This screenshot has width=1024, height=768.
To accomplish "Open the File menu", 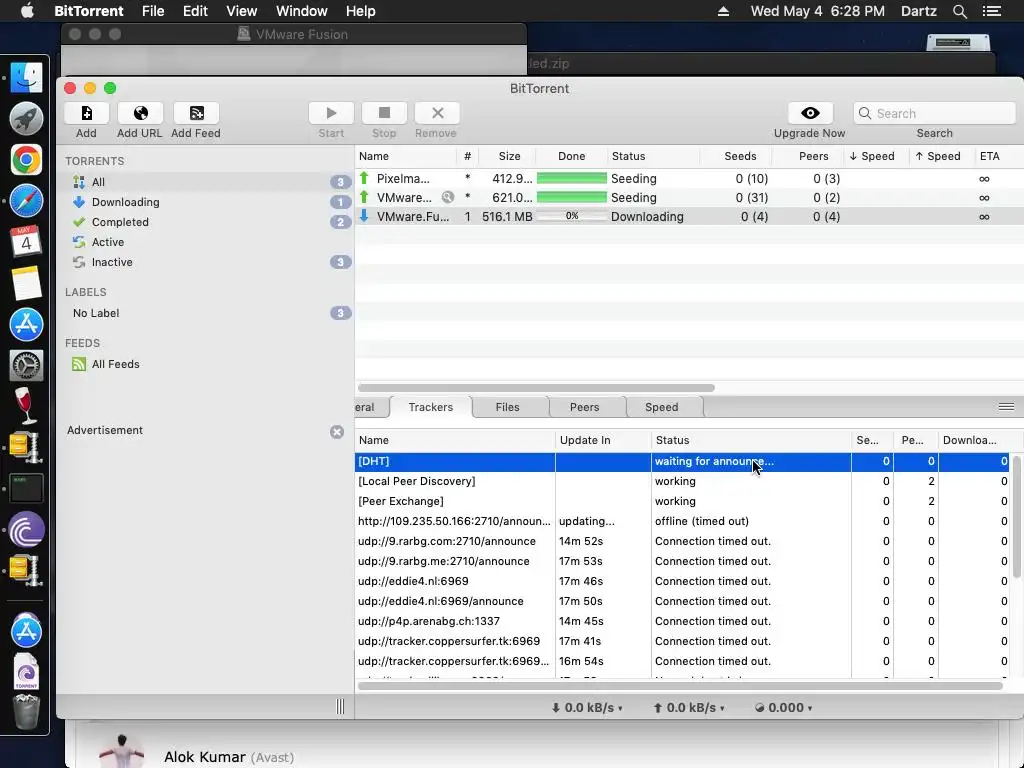I will pos(153,11).
